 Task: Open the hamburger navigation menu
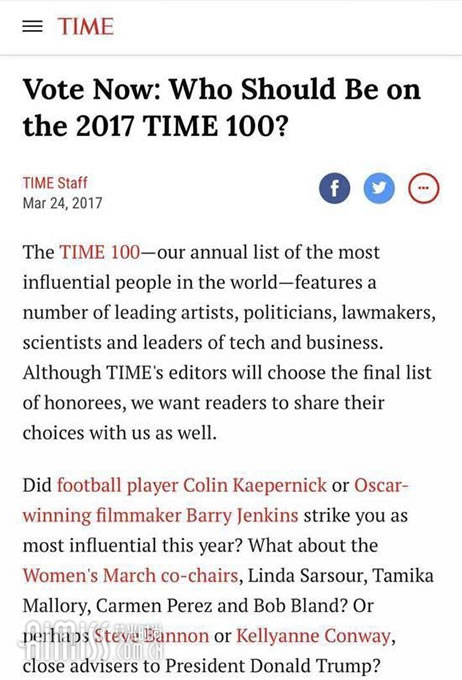click(33, 26)
